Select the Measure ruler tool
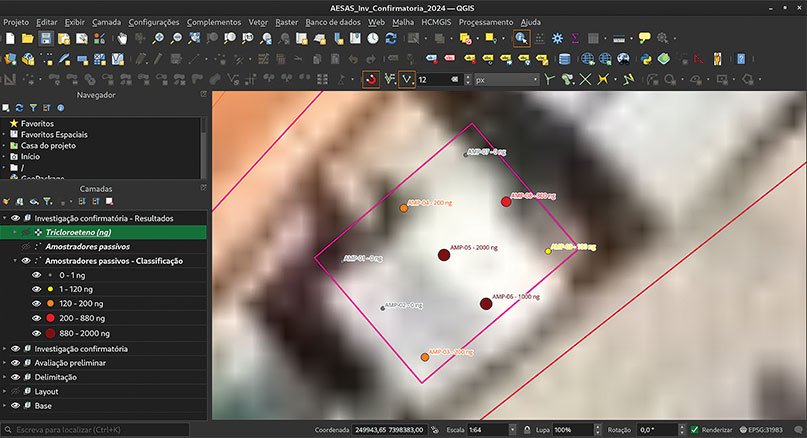Image resolution: width=807 pixels, height=438 pixels. pos(619,38)
